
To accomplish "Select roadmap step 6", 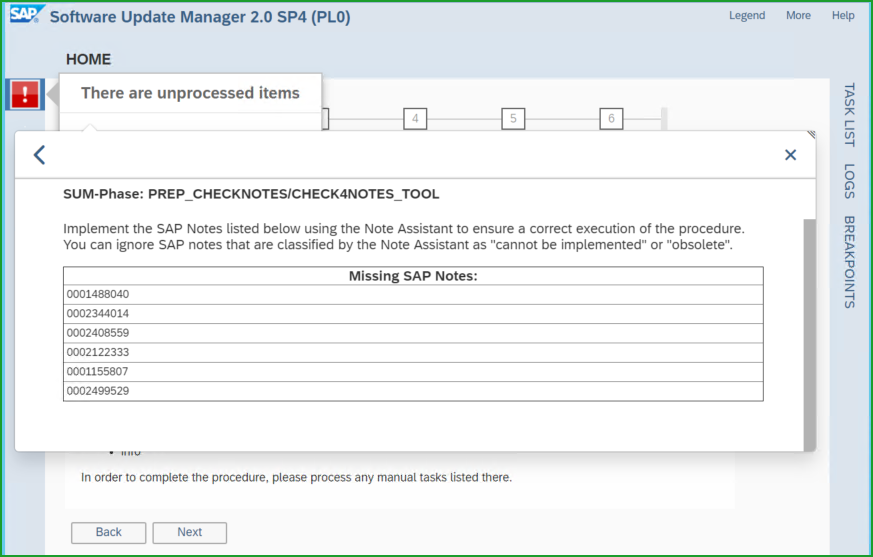I will 611,119.
